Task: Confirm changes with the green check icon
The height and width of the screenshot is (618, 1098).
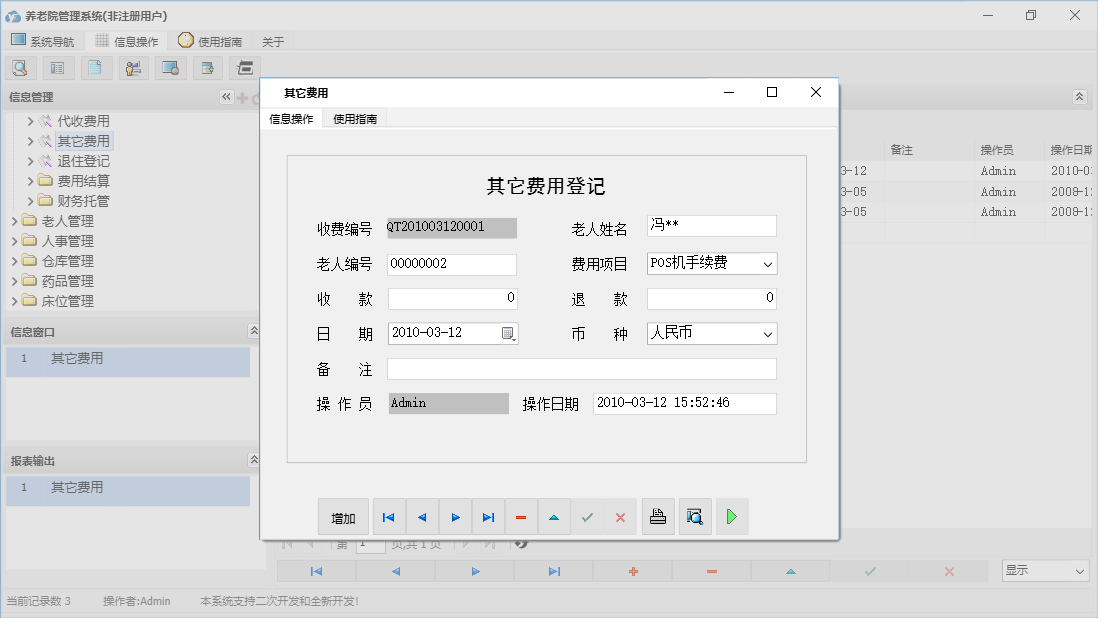Action: (x=587, y=516)
